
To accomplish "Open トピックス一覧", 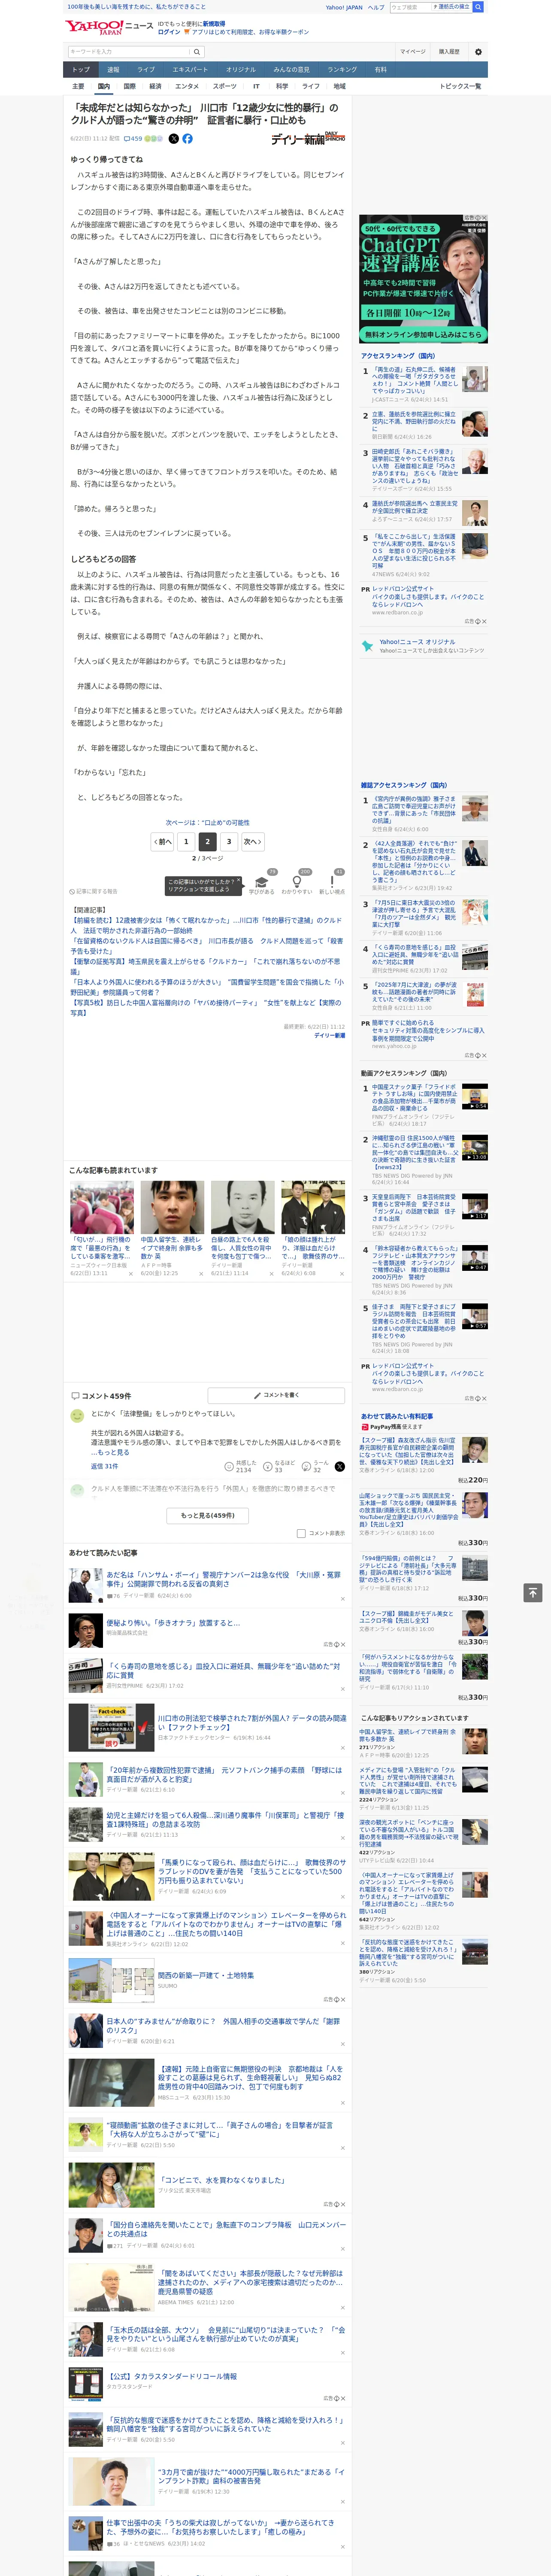I will [x=459, y=86].
